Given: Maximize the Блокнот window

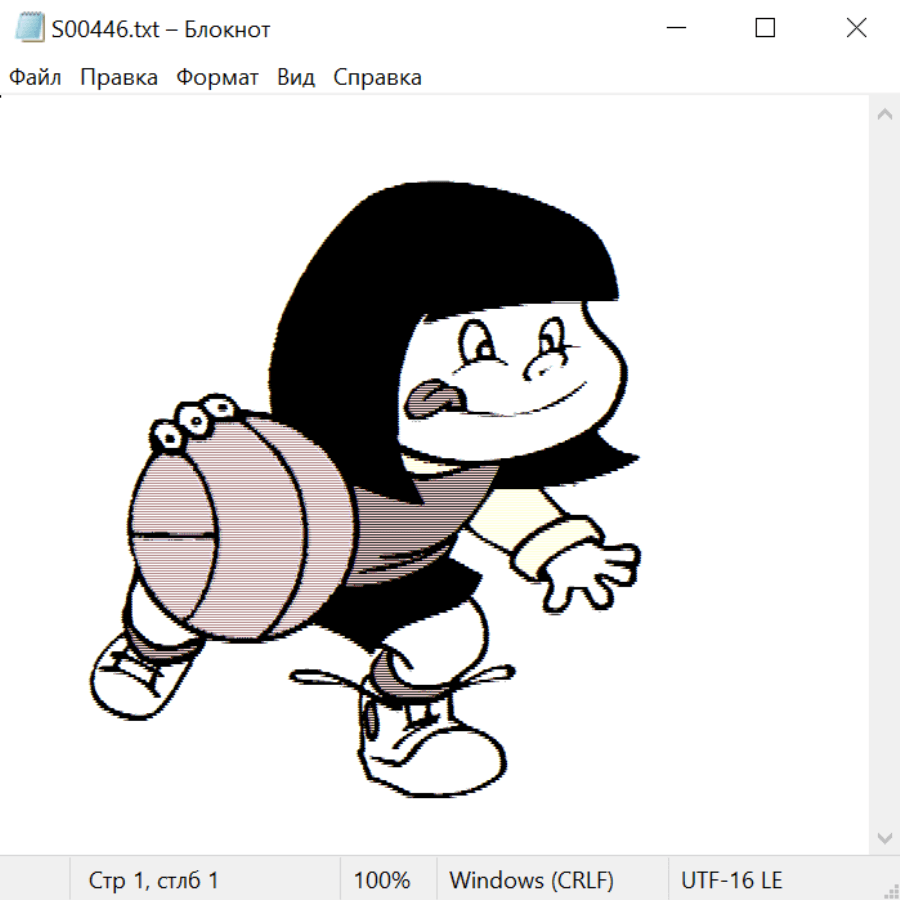Looking at the screenshot, I should (x=765, y=29).
